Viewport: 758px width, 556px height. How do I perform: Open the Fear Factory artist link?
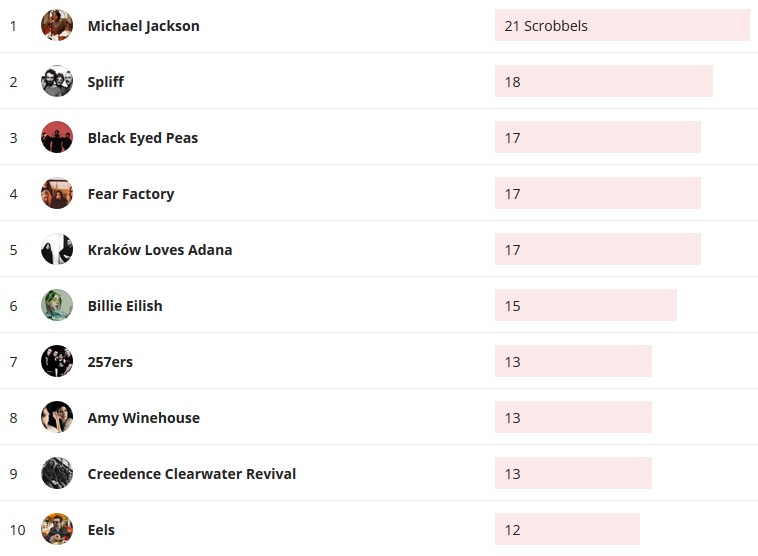coord(131,194)
